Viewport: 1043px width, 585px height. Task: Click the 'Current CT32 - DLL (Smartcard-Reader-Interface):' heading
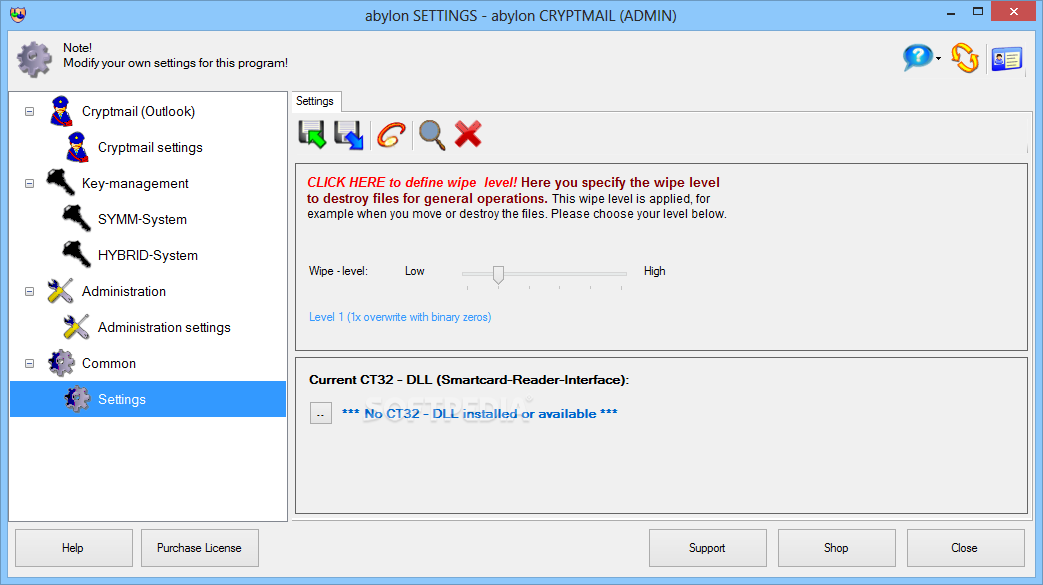tap(469, 379)
